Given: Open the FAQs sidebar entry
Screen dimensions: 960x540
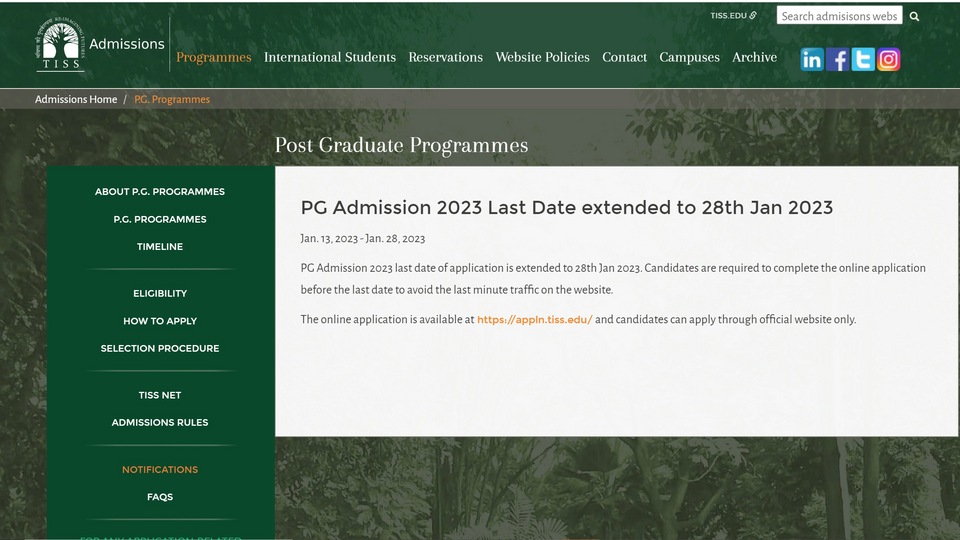Looking at the screenshot, I should (x=160, y=497).
